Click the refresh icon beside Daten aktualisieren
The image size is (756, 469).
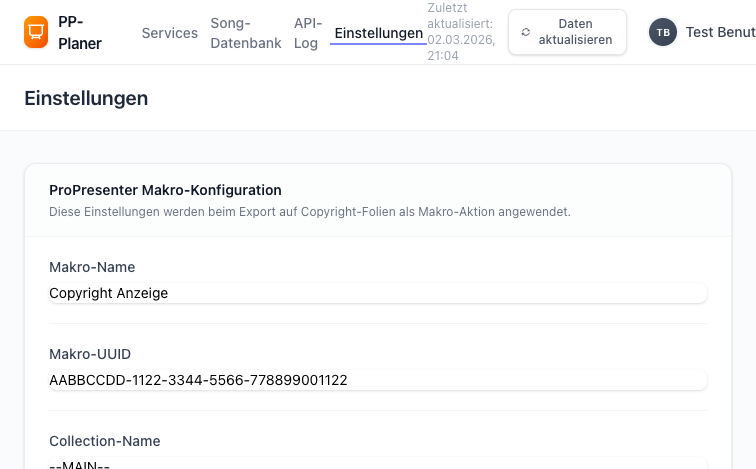pyautogui.click(x=526, y=32)
